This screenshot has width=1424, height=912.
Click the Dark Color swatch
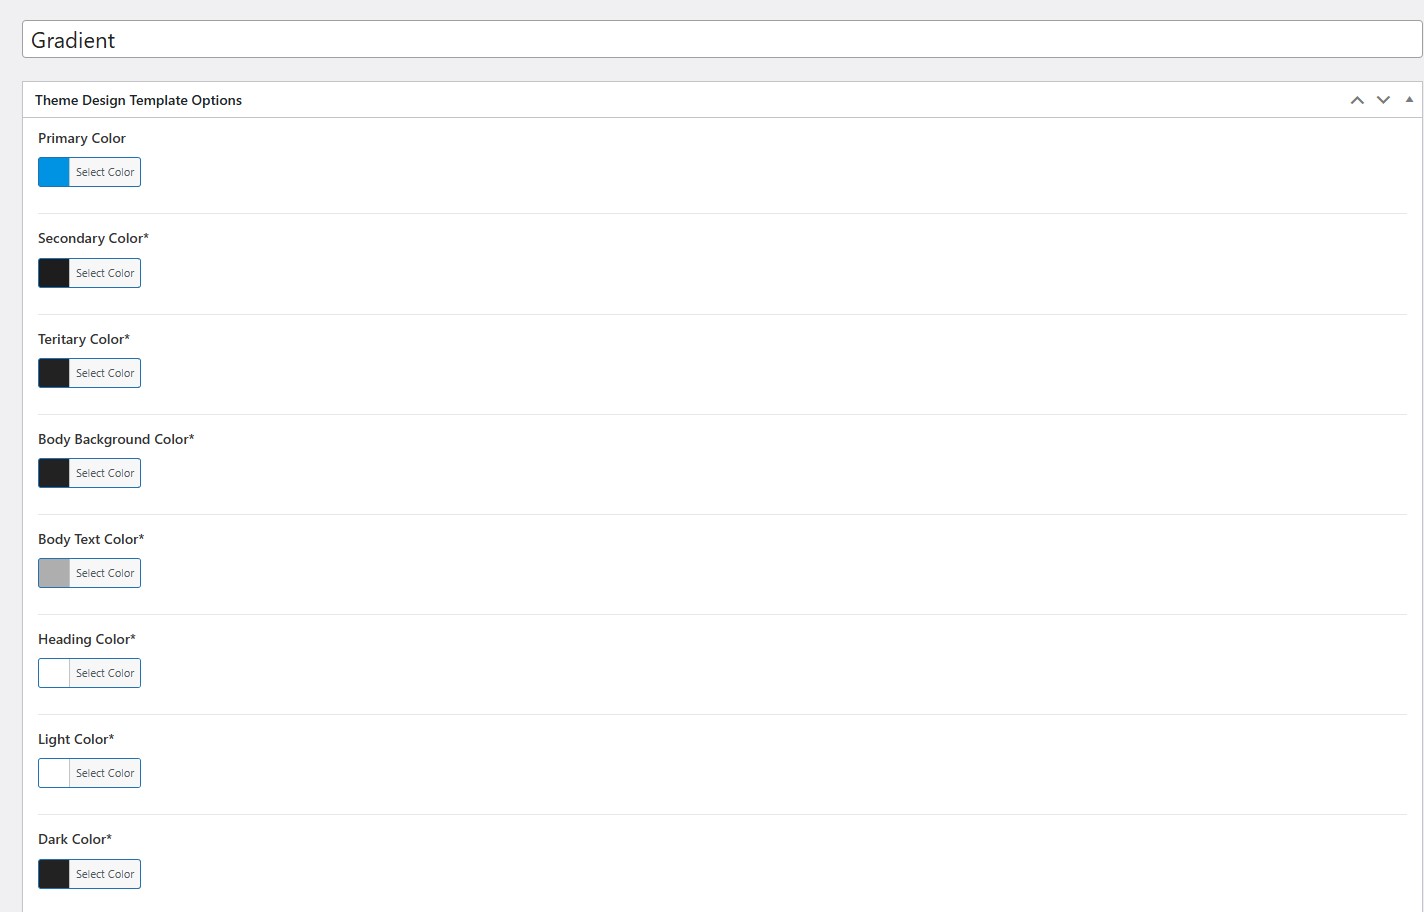54,874
